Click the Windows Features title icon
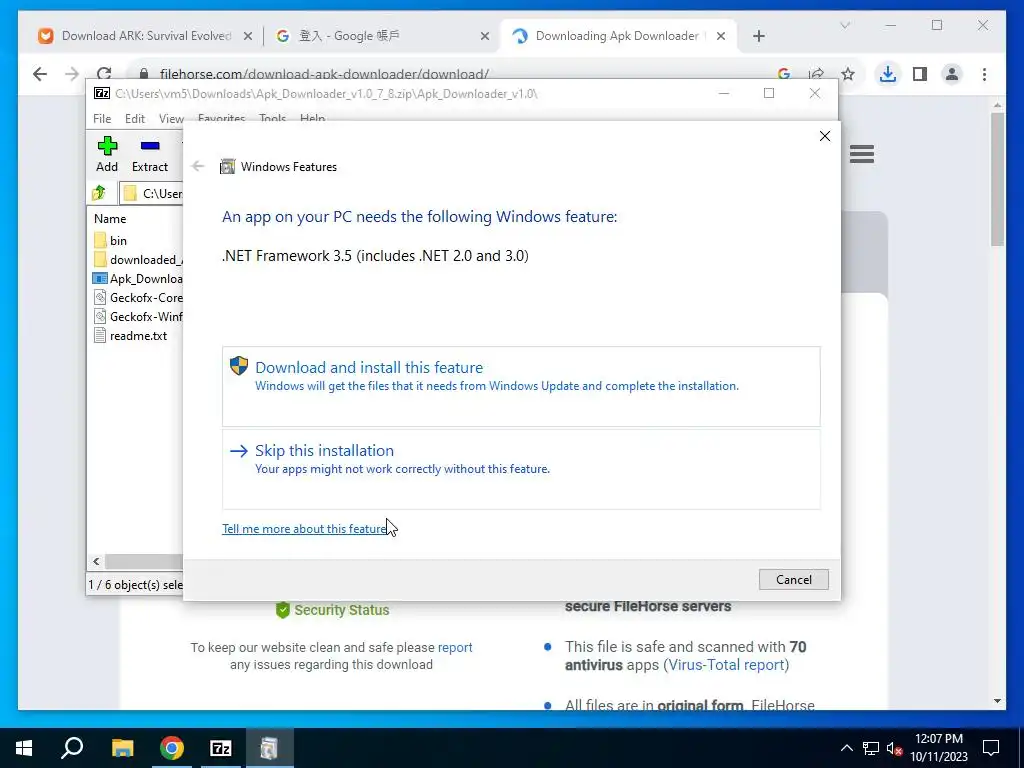Viewport: 1024px width, 768px height. click(x=227, y=166)
